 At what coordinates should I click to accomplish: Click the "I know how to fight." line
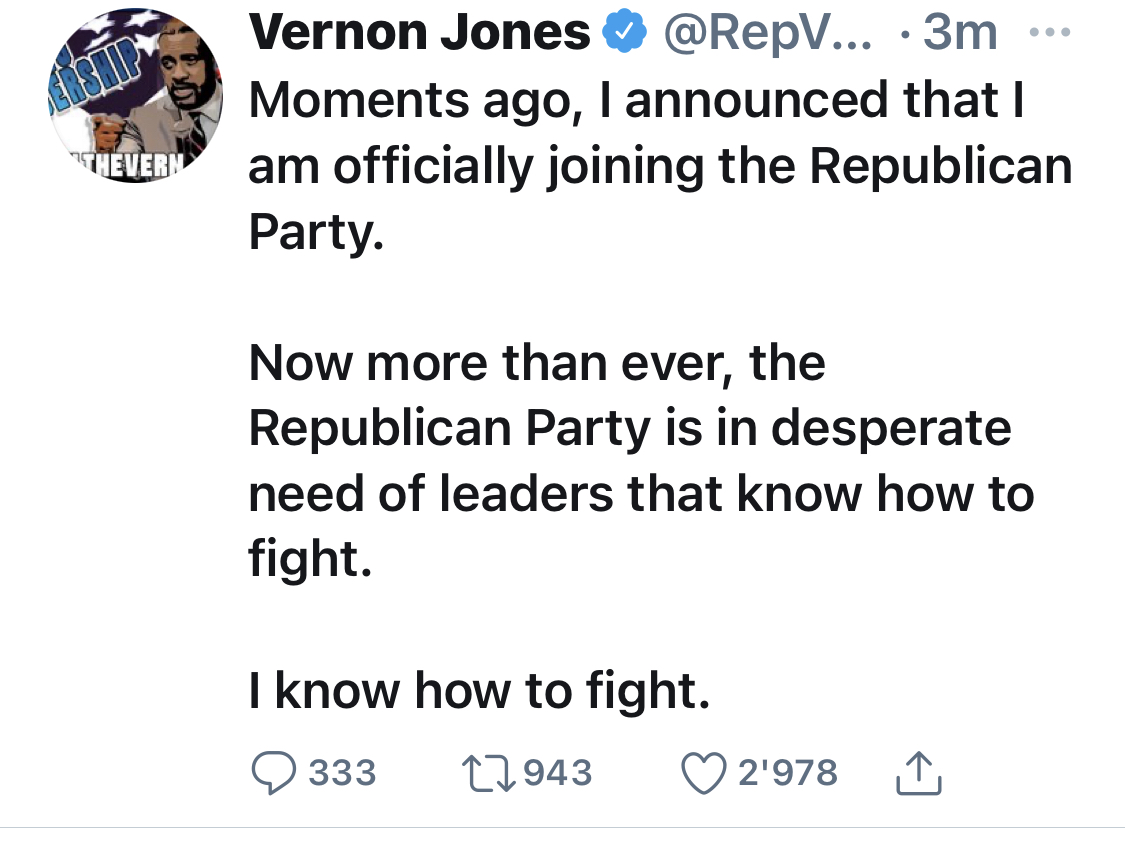coord(479,690)
